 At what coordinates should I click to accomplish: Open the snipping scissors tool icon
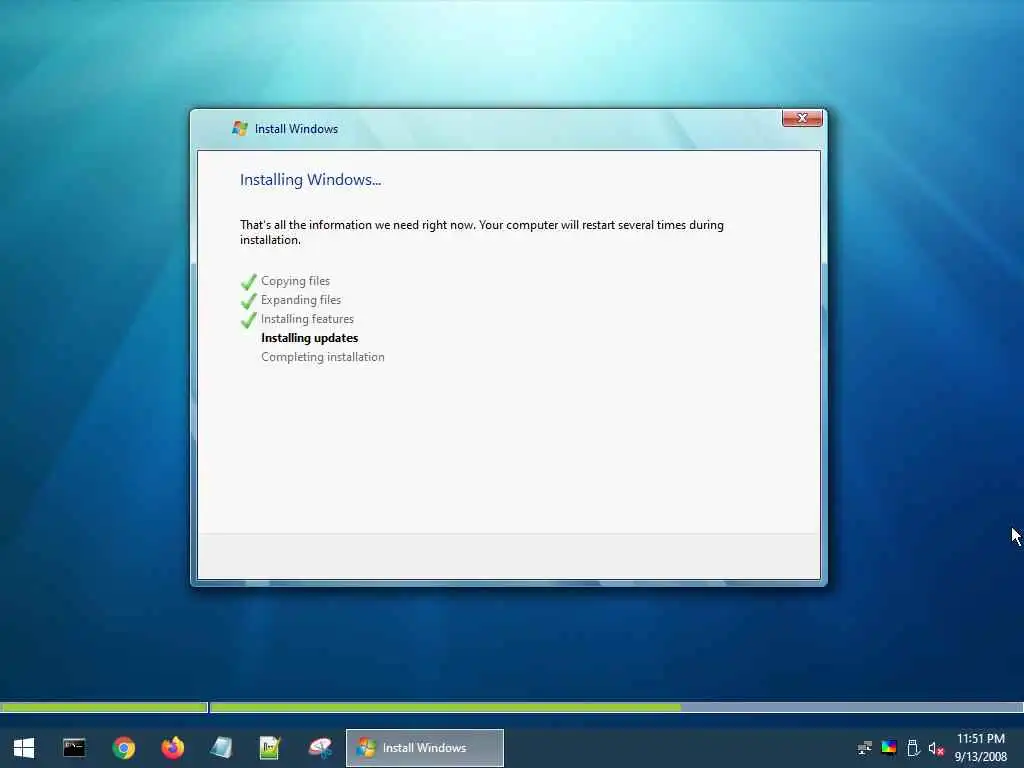pyautogui.click(x=320, y=748)
